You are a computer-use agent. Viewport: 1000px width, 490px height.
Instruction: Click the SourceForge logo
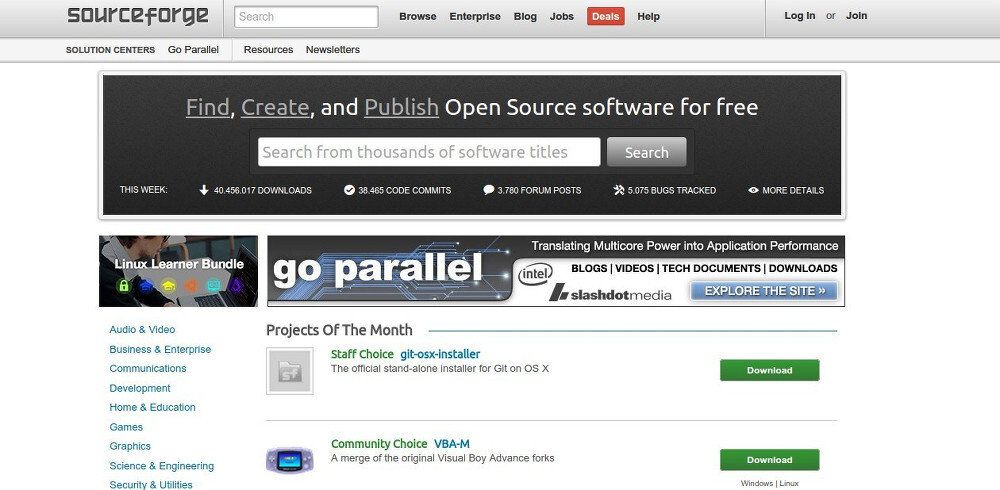(138, 16)
